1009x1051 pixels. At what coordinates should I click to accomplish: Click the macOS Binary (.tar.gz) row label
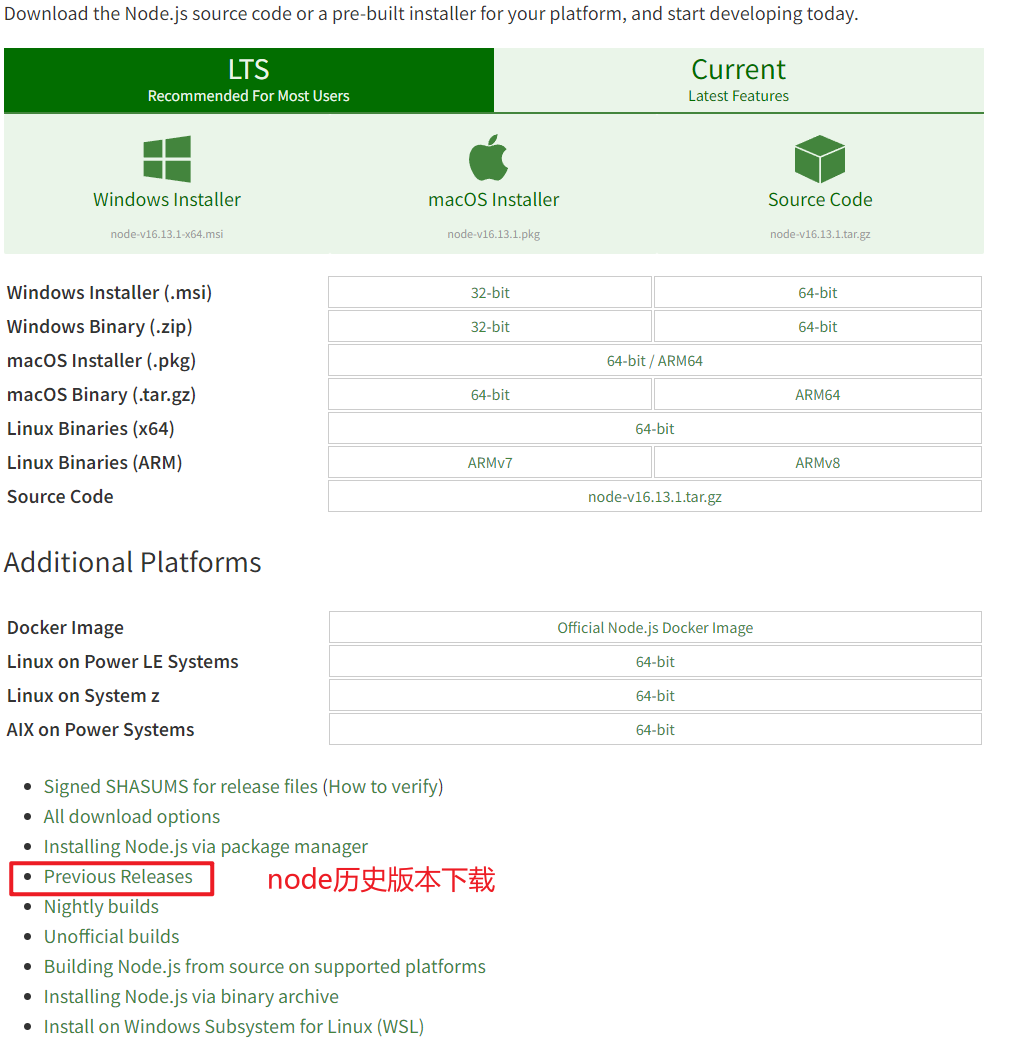pos(101,395)
